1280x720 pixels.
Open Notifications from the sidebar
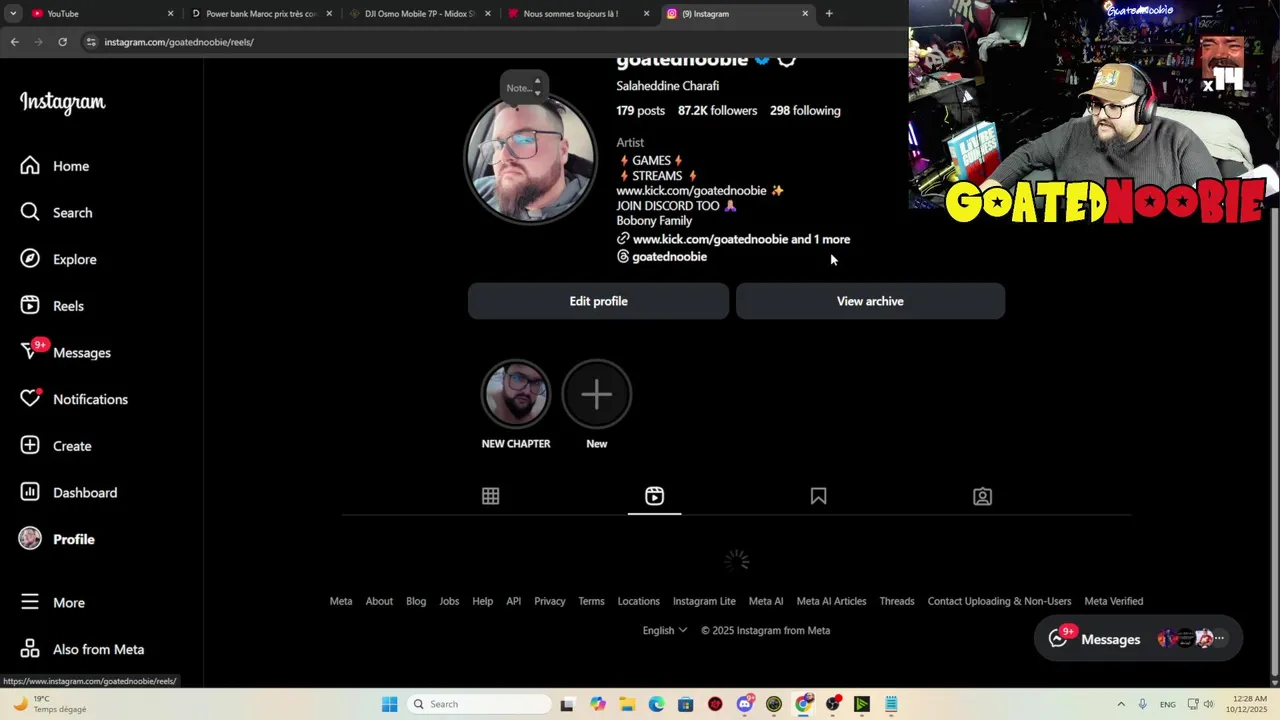pyautogui.click(x=73, y=399)
